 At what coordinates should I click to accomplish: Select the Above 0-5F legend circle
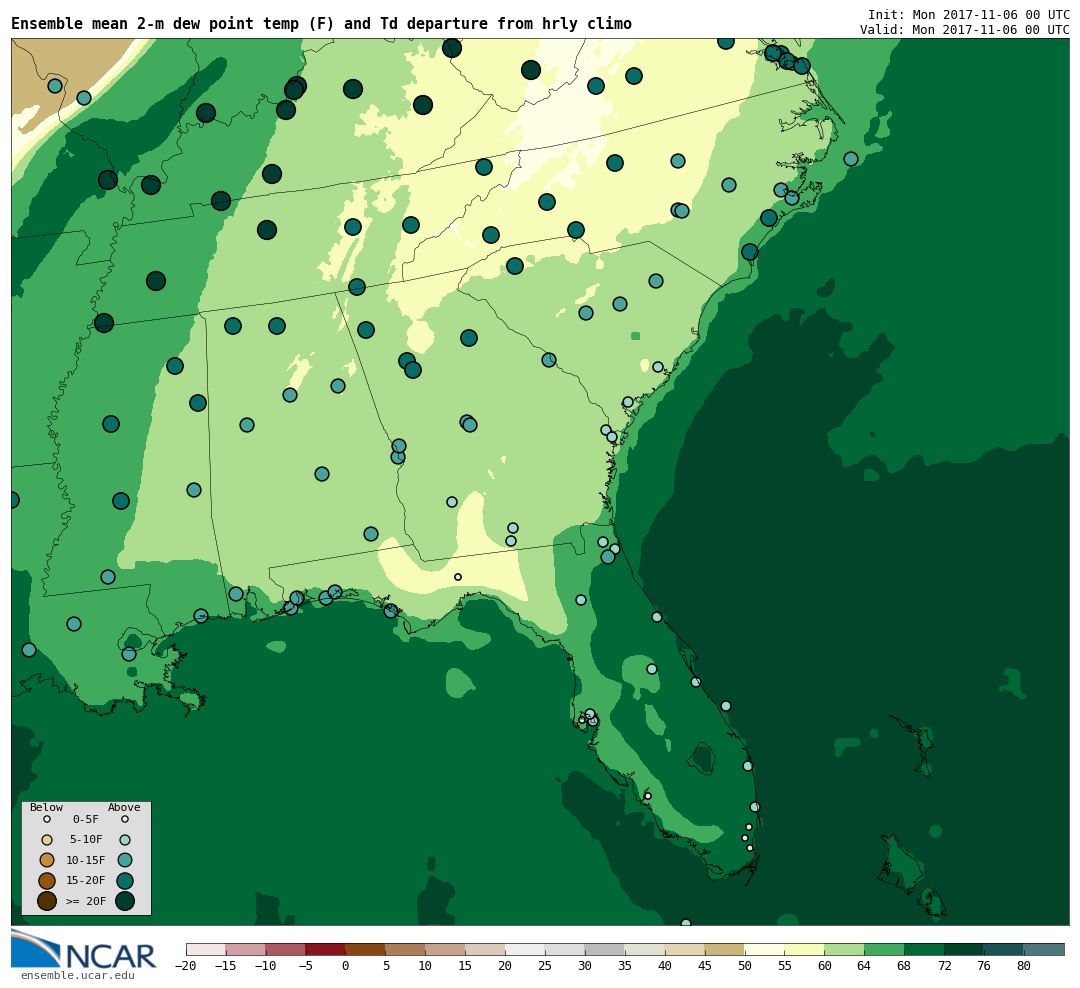(125, 819)
